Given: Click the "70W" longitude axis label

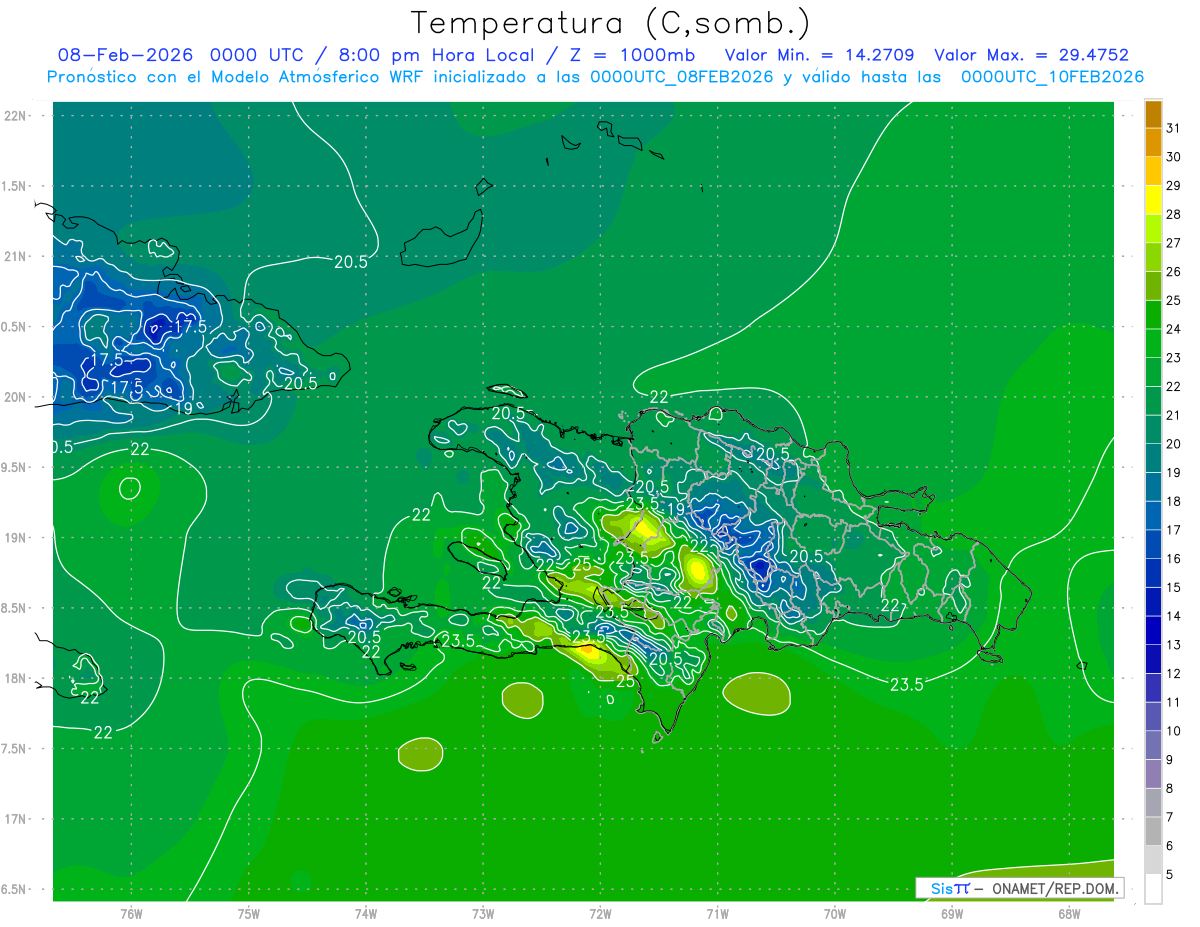Looking at the screenshot, I should tap(835, 914).
